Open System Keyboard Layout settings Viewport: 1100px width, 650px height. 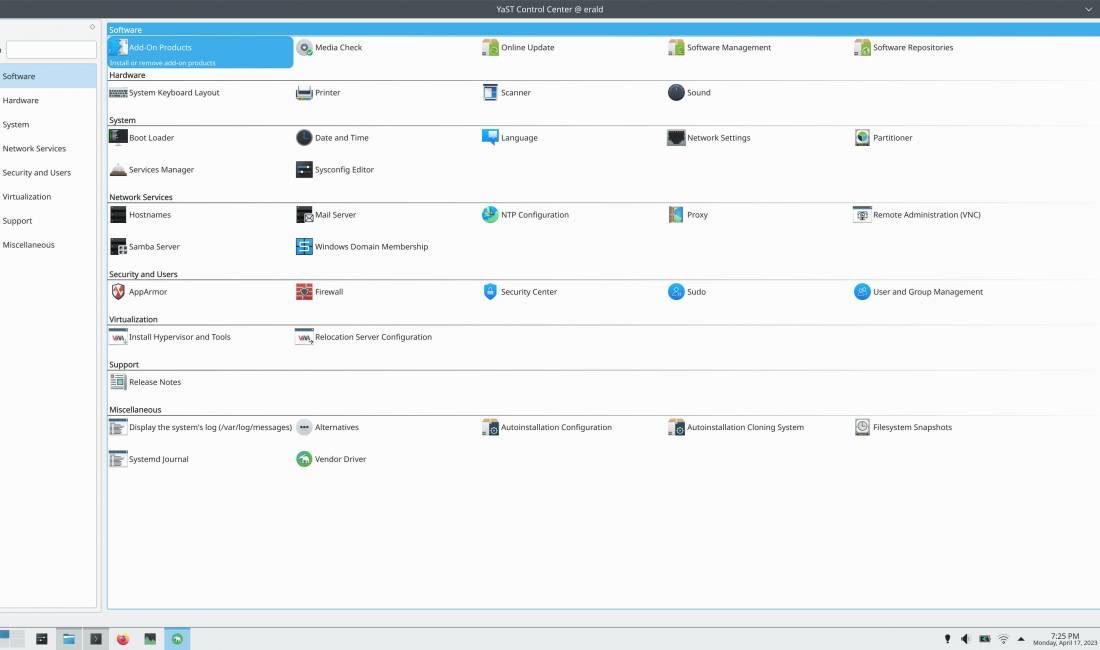[165, 93]
